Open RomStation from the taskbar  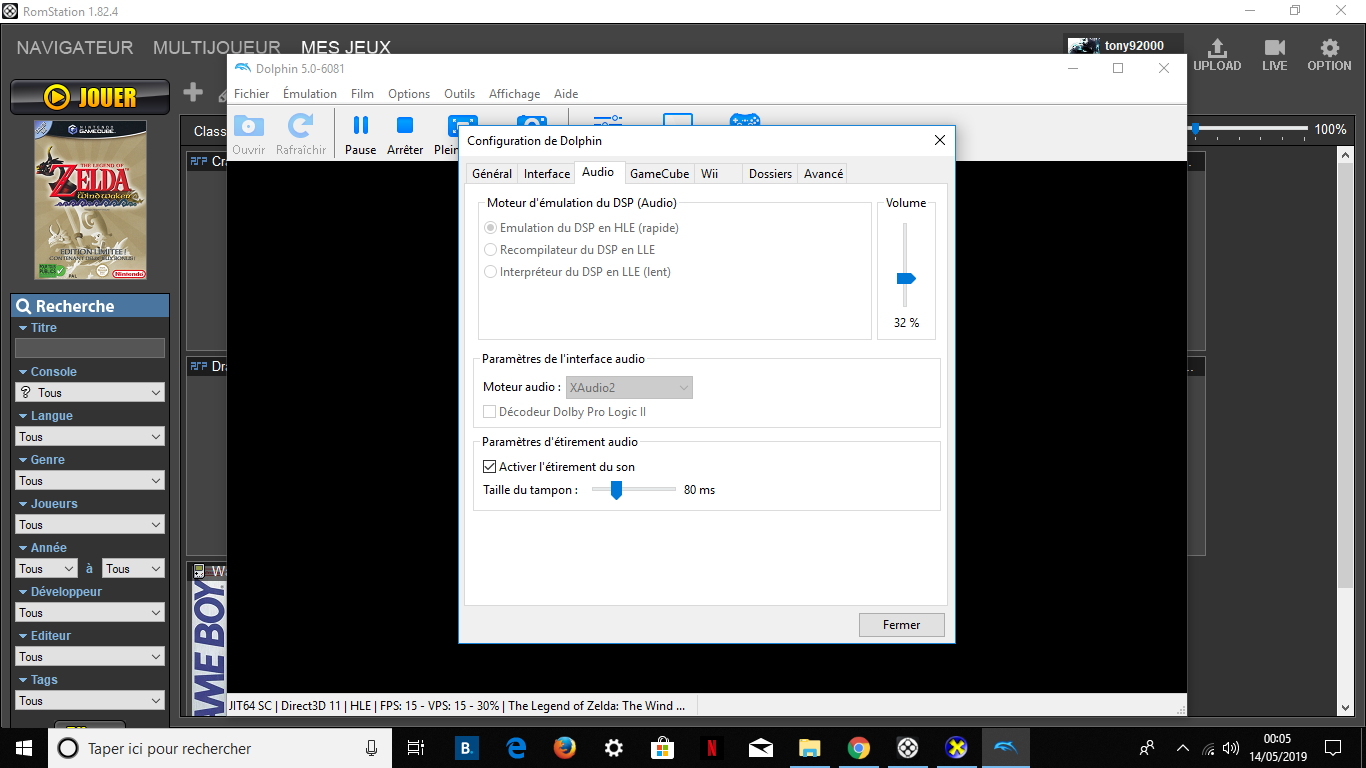click(908, 748)
